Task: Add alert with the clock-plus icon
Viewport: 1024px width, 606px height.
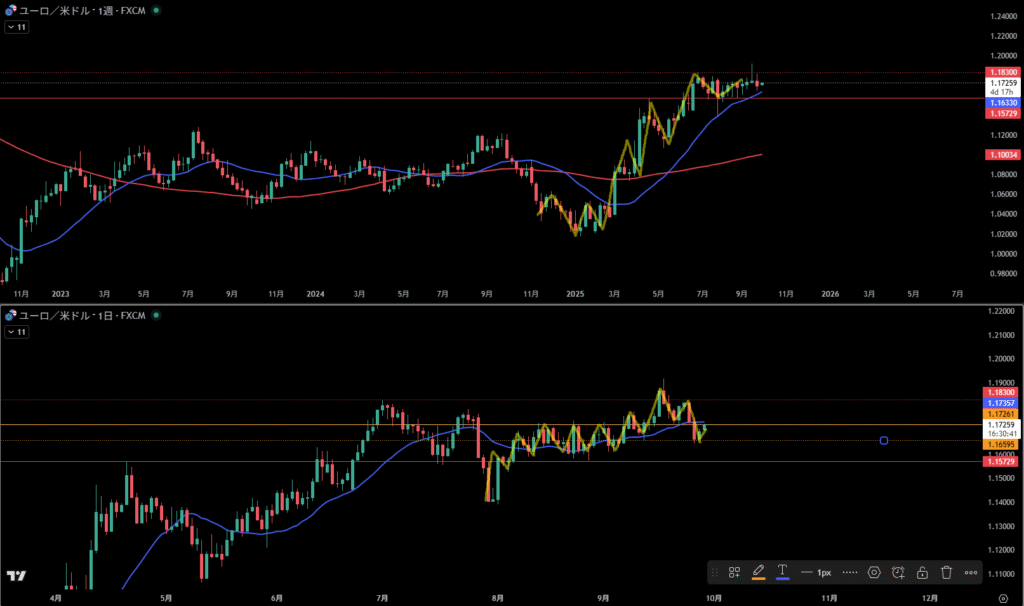Action: click(x=898, y=572)
